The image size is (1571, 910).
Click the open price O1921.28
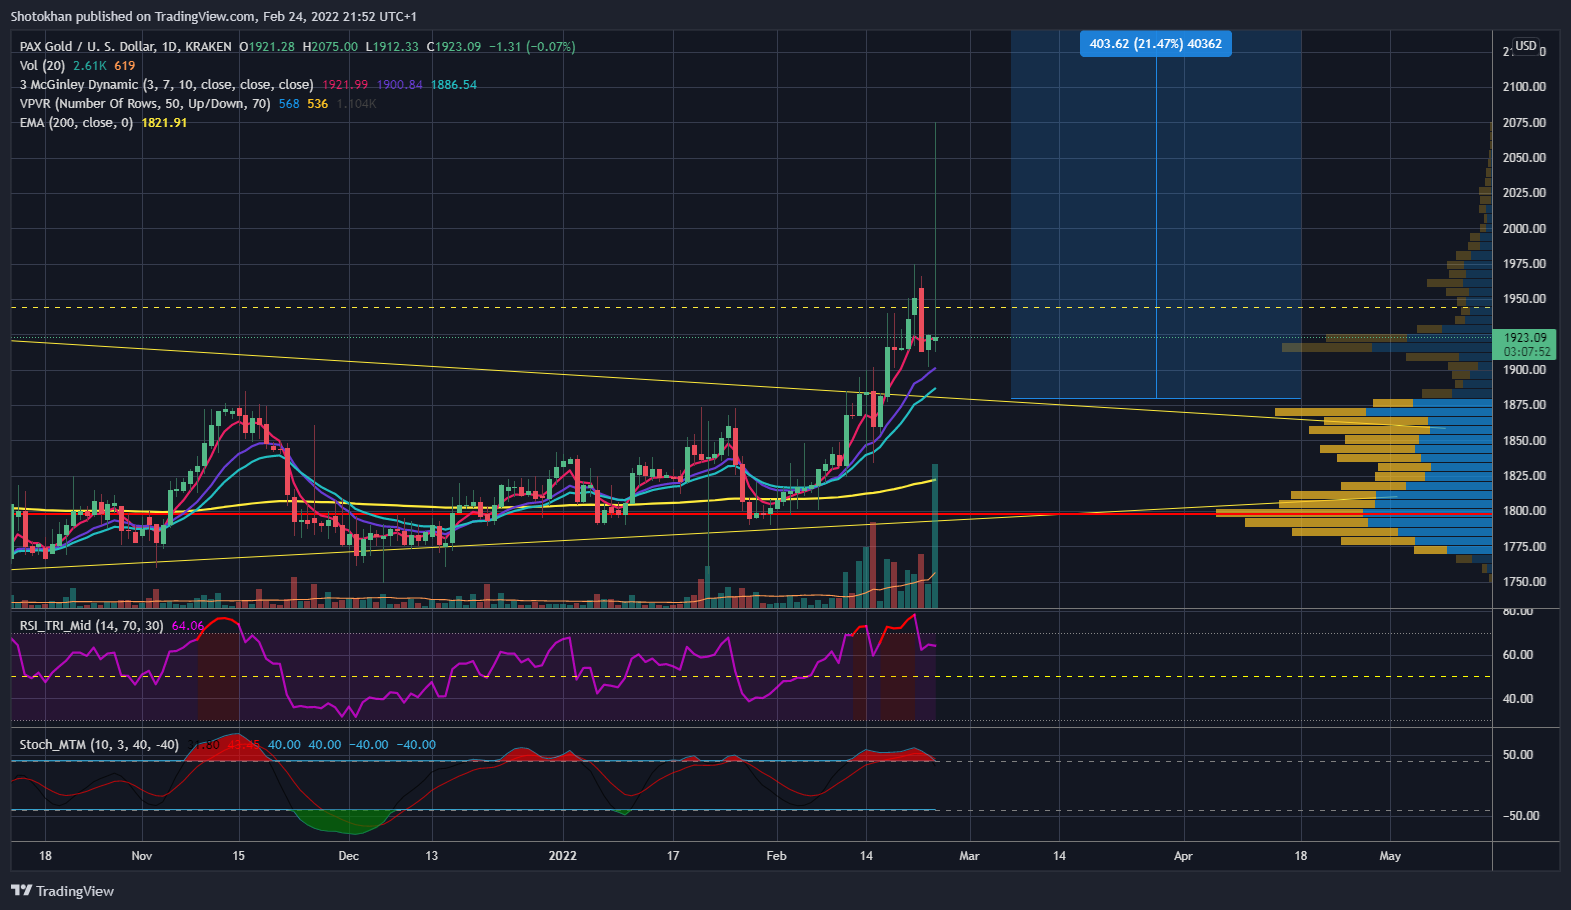(x=267, y=47)
